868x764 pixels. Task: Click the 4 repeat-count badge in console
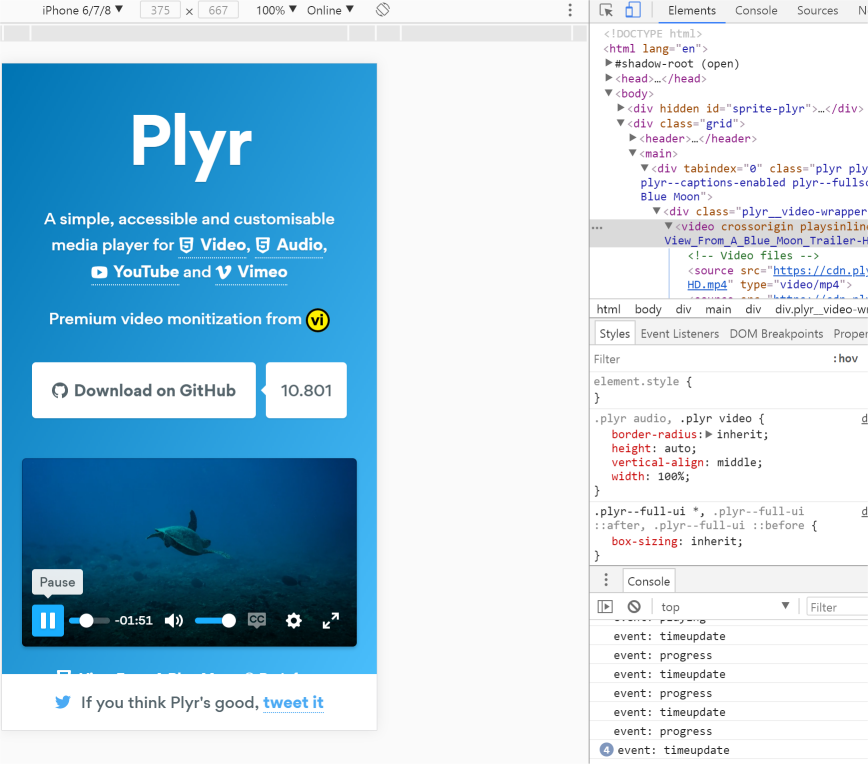[x=607, y=750]
